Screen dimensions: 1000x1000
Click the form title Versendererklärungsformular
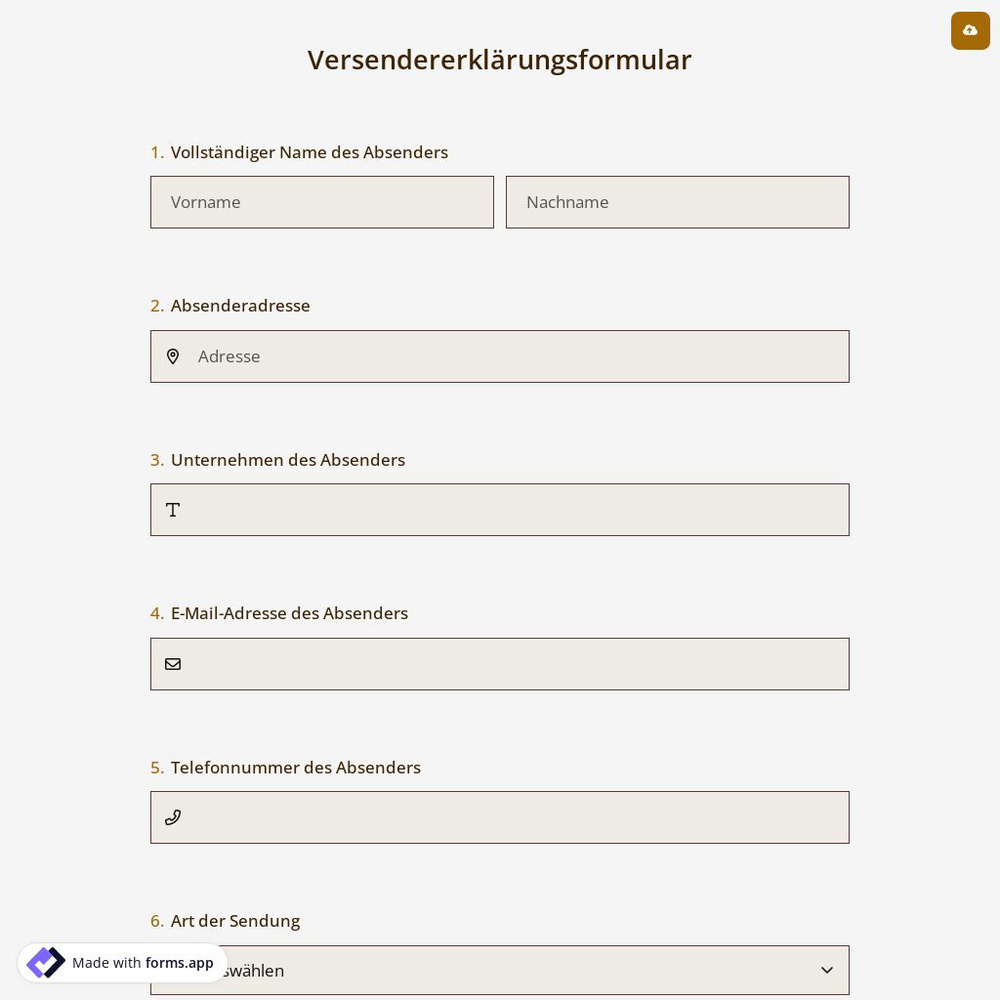pyautogui.click(x=499, y=59)
